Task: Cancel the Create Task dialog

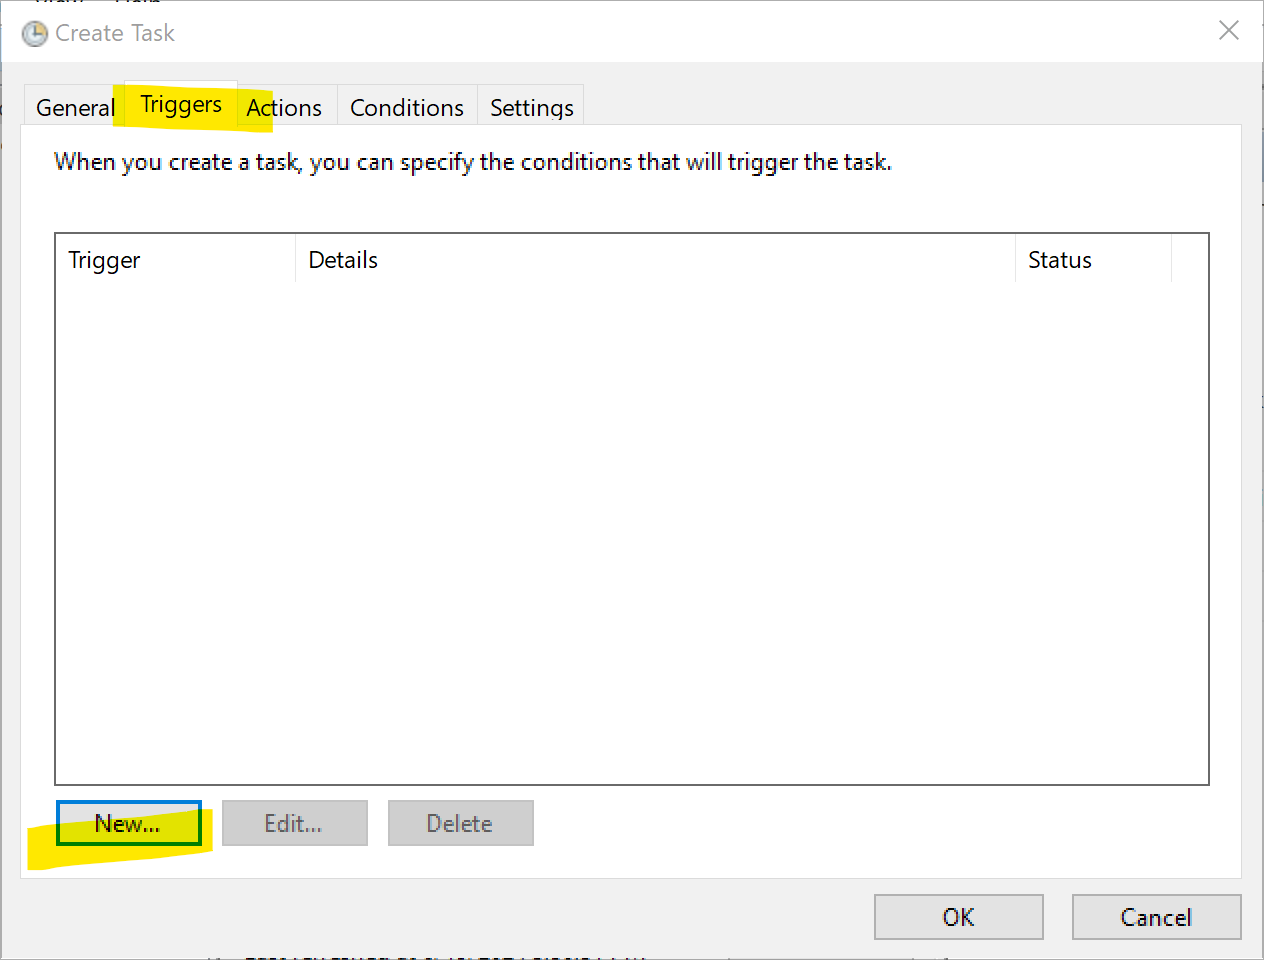Action: click(x=1156, y=917)
